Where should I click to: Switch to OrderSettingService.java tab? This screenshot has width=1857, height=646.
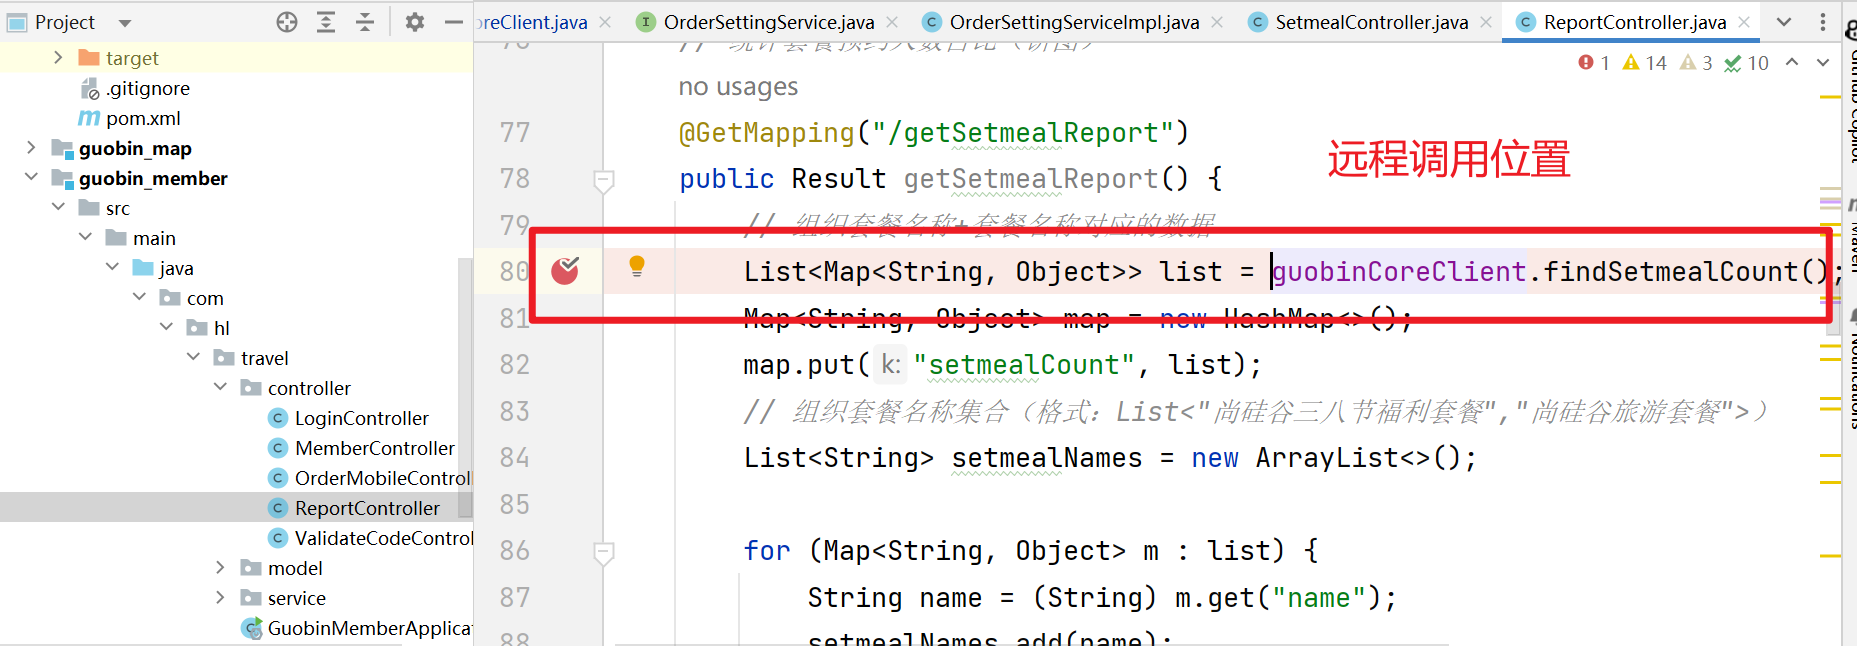768,22
